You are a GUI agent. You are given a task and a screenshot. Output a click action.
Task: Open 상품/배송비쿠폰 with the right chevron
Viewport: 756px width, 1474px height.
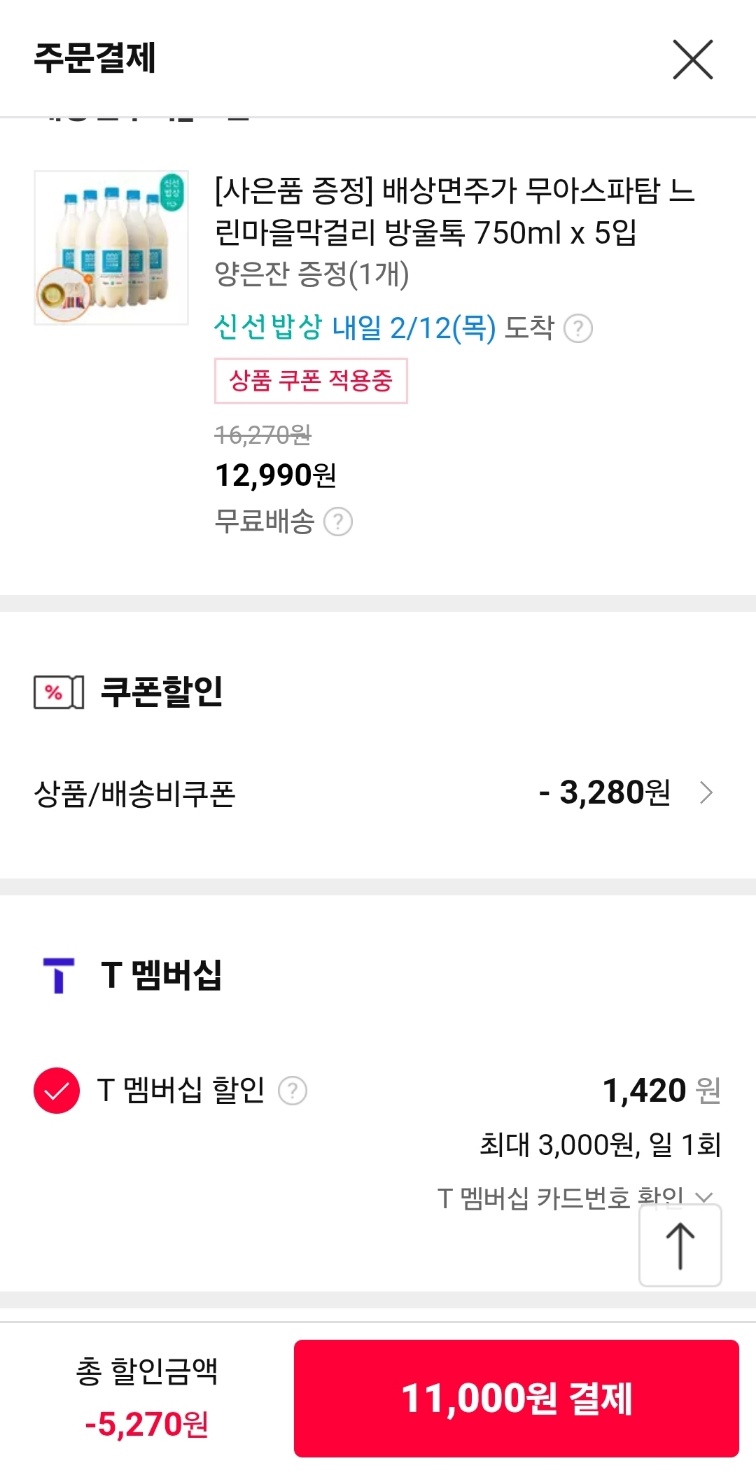706,793
